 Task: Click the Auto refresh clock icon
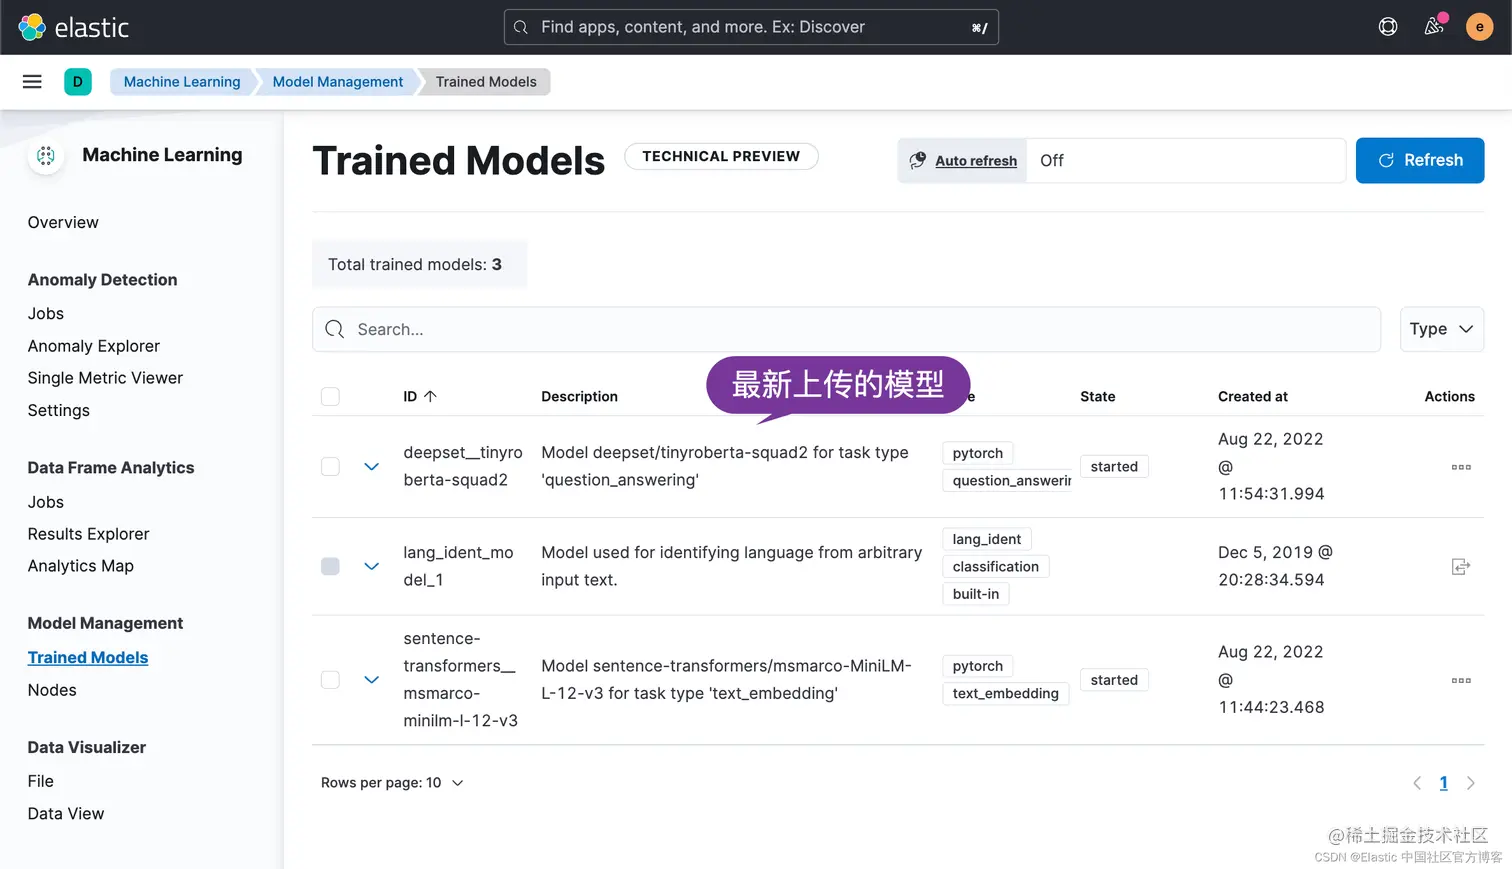point(918,160)
